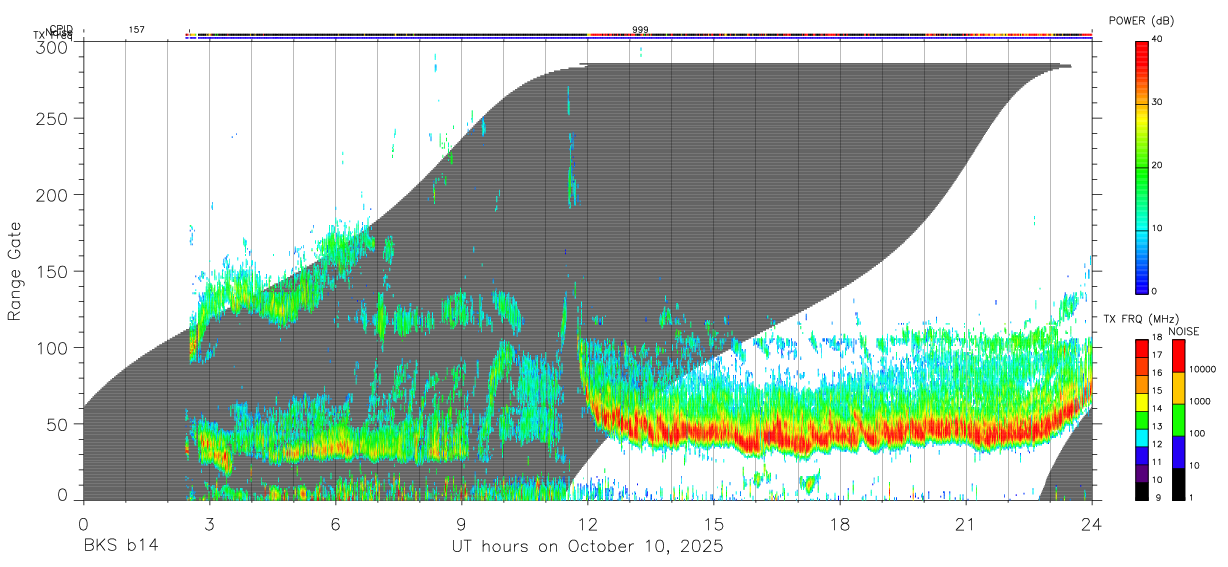Click the 'BKS b14' radar beam label
The width and height of the screenshot is (1228, 567).
point(120,547)
